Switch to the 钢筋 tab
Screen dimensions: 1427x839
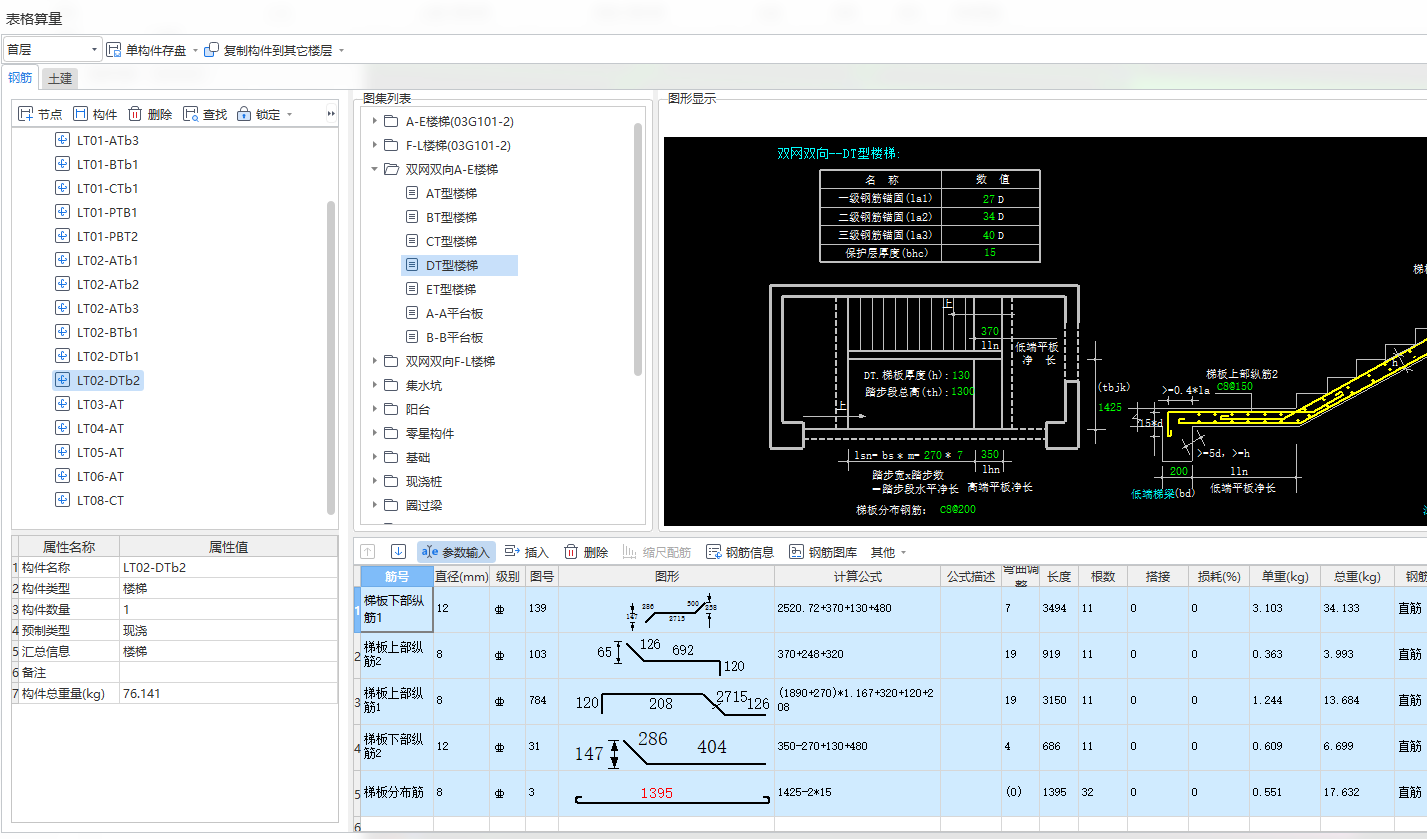click(20, 78)
